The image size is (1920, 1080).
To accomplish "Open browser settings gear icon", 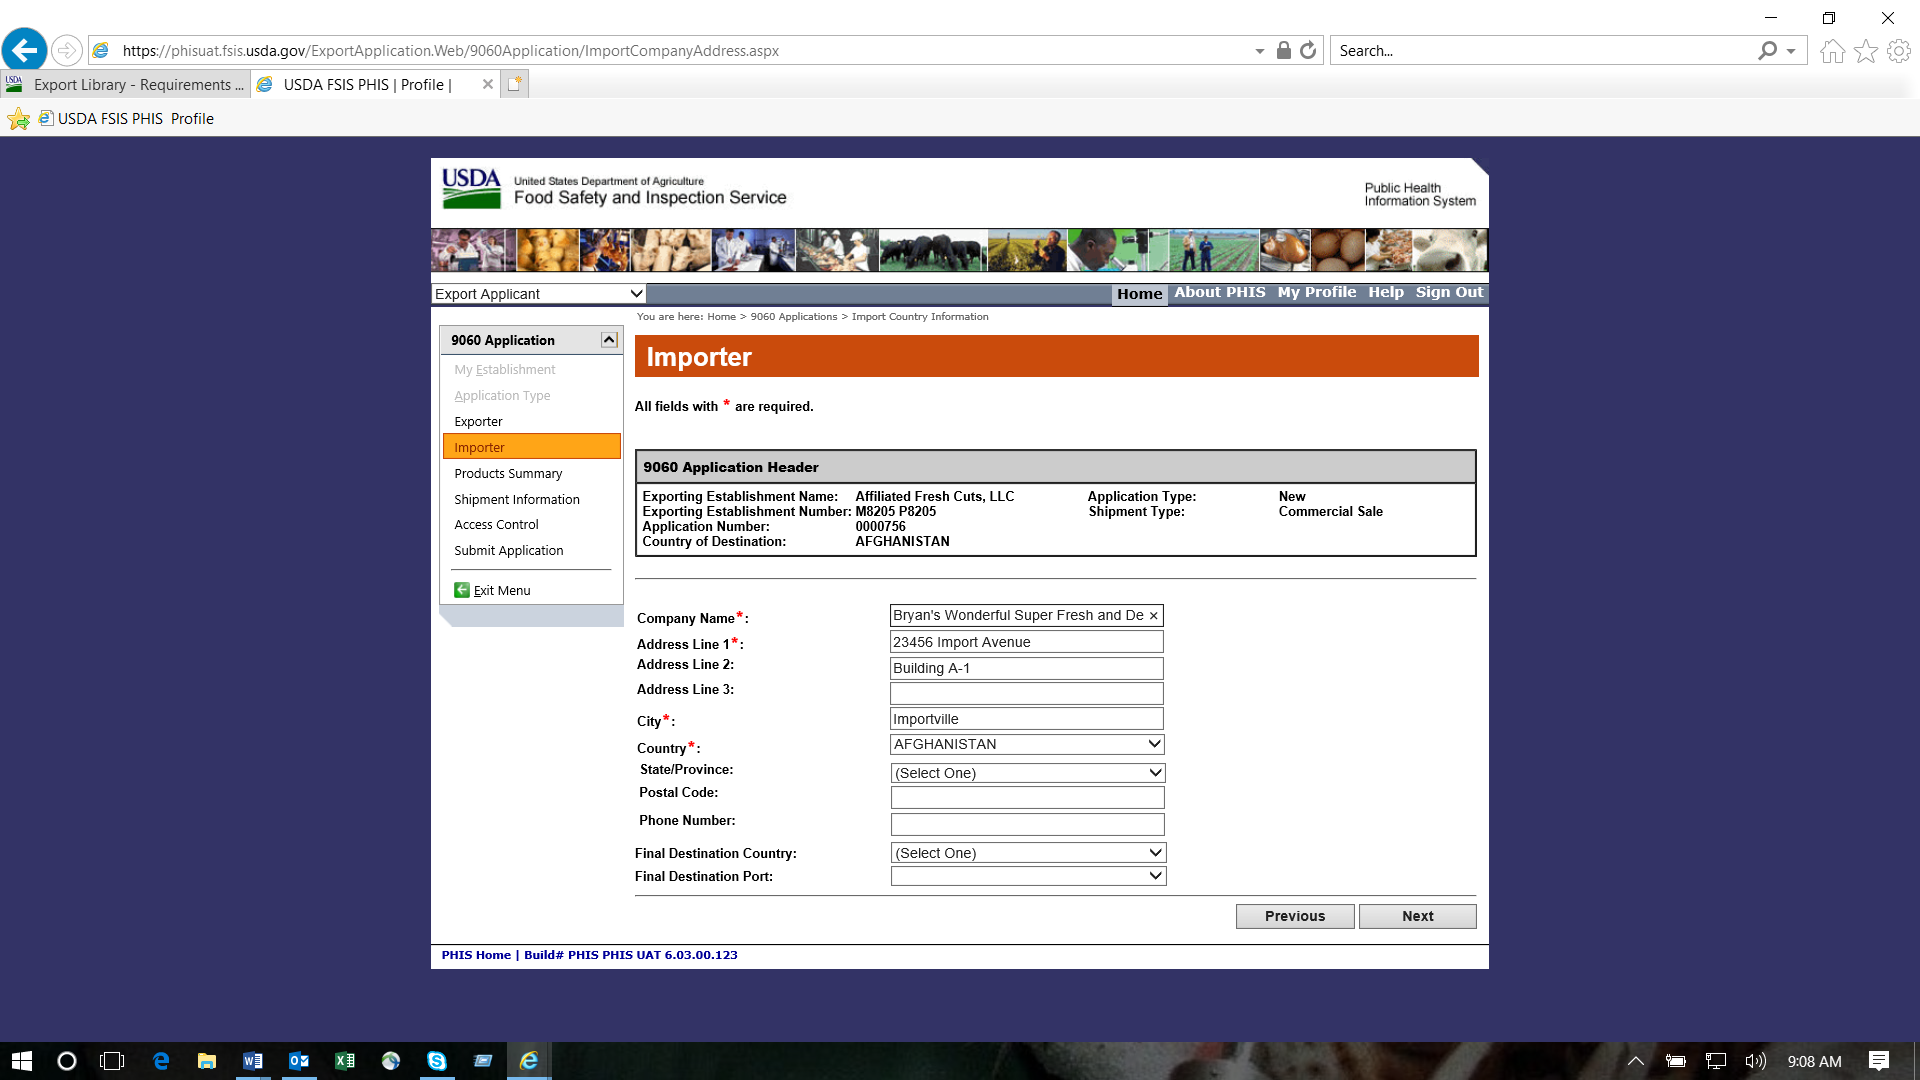I will point(1898,51).
